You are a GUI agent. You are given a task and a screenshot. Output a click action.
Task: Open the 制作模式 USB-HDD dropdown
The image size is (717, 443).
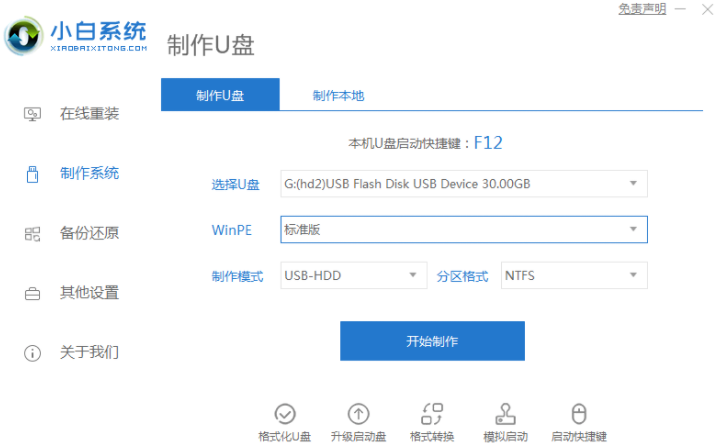353,275
